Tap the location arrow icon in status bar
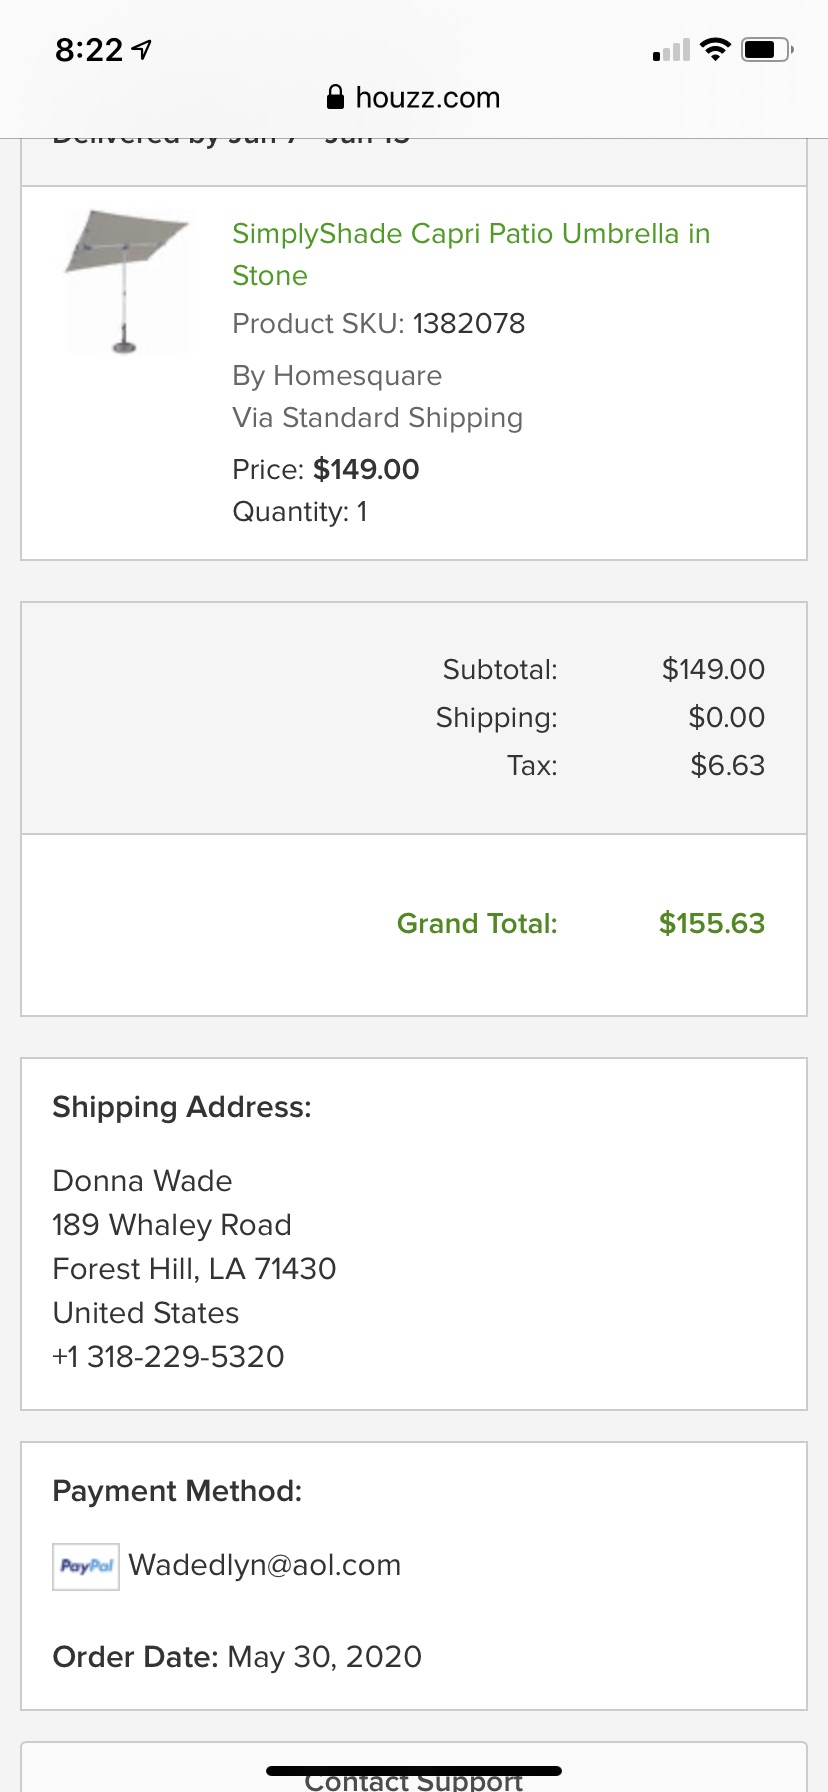Screen dimensions: 828x1792 tap(142, 49)
